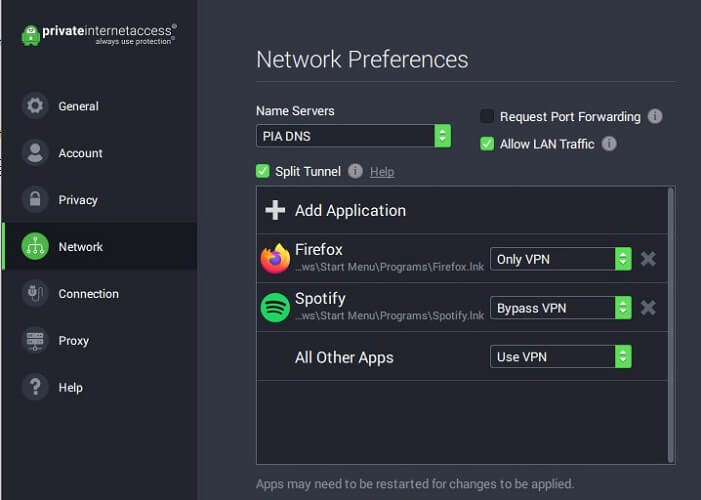The image size is (701, 500).
Task: Click the Split Tunnel info icon
Action: tap(355, 171)
